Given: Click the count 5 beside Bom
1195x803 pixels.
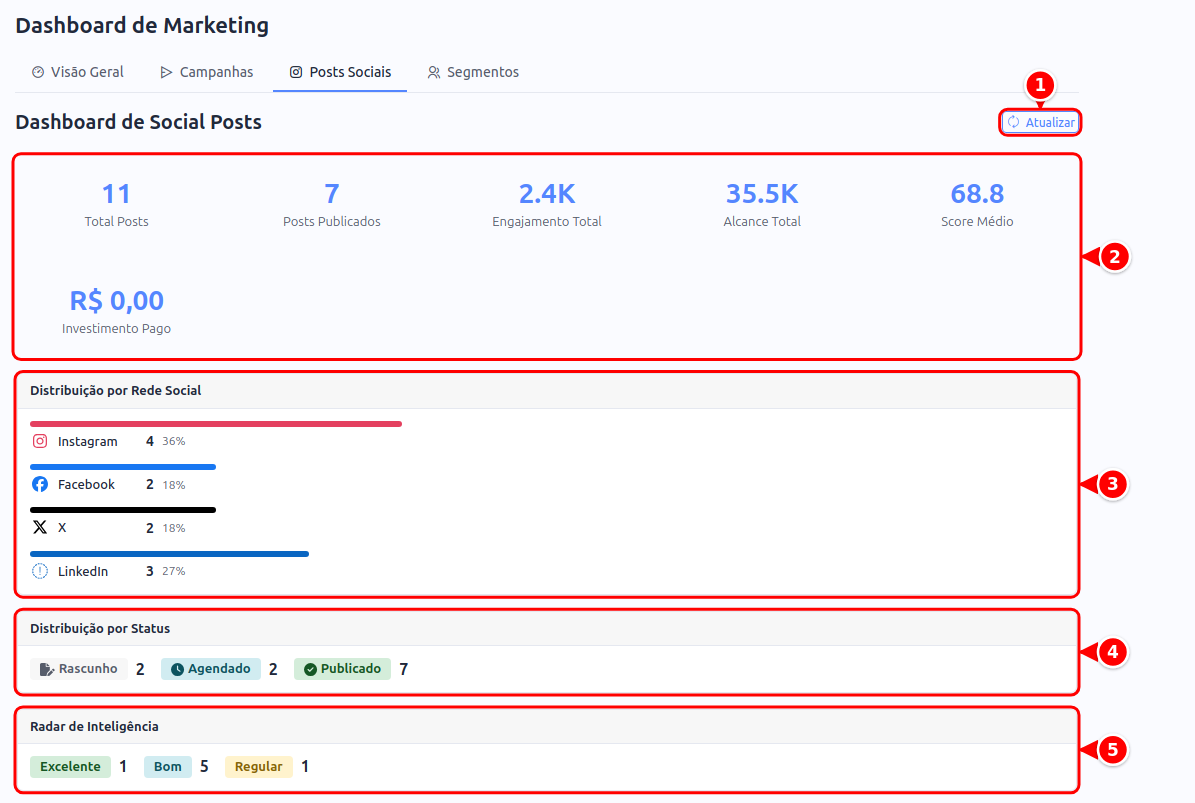Looking at the screenshot, I should pyautogui.click(x=204, y=766).
